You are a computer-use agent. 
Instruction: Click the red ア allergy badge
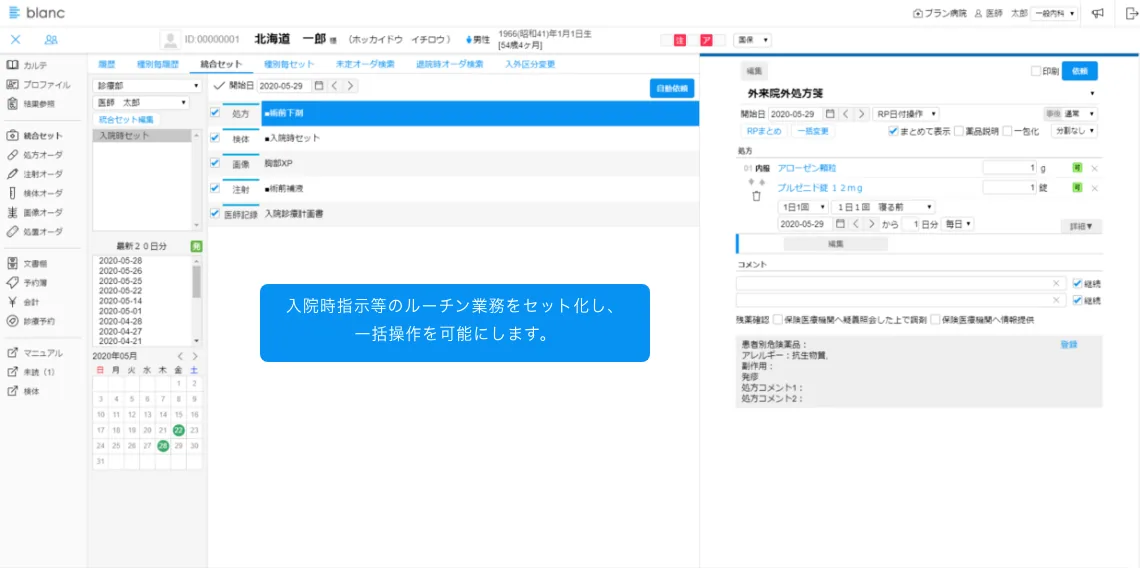(705, 40)
